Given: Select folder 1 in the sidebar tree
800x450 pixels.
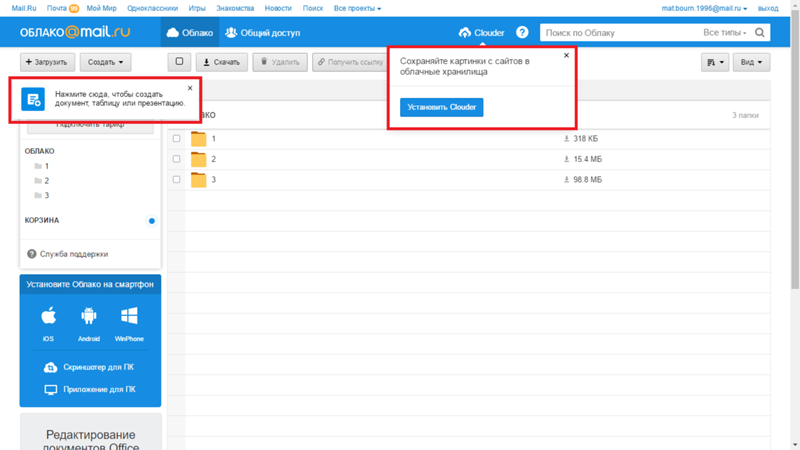Looking at the screenshot, I should click(42, 166).
